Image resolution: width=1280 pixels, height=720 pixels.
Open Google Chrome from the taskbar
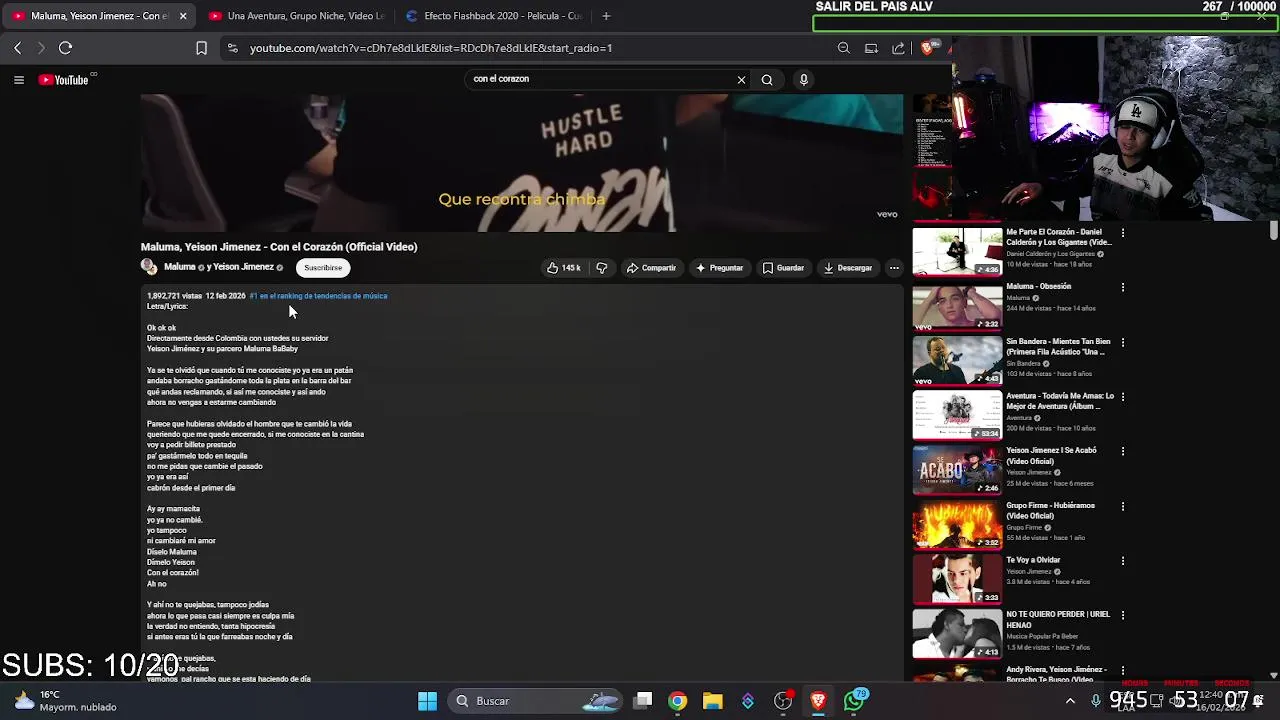678,701
